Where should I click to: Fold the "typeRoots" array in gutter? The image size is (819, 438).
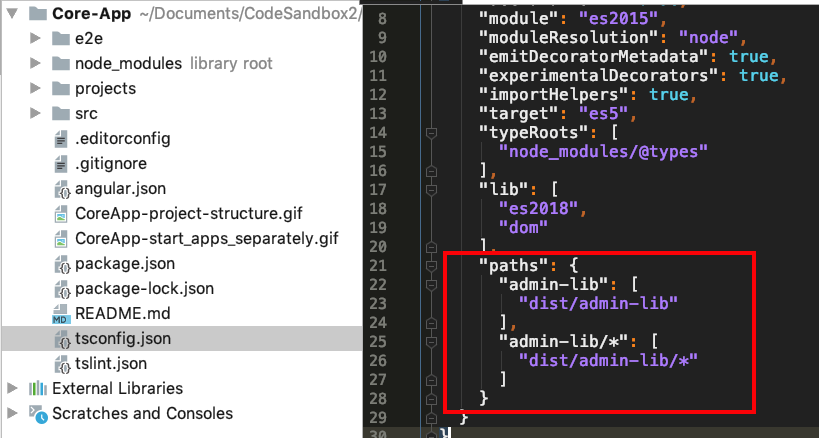(431, 132)
